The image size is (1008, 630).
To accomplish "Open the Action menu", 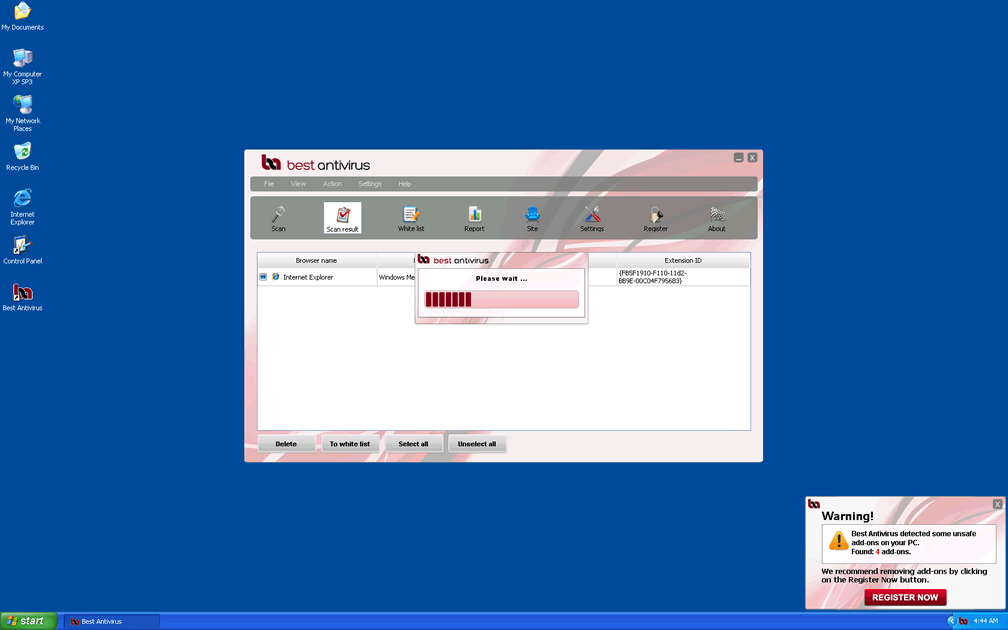I will [332, 184].
